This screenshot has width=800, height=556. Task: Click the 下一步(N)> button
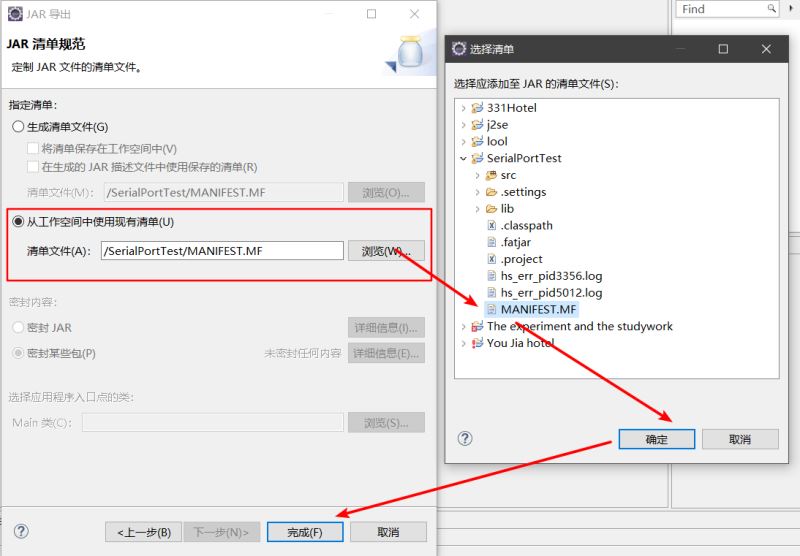pyautogui.click(x=222, y=532)
